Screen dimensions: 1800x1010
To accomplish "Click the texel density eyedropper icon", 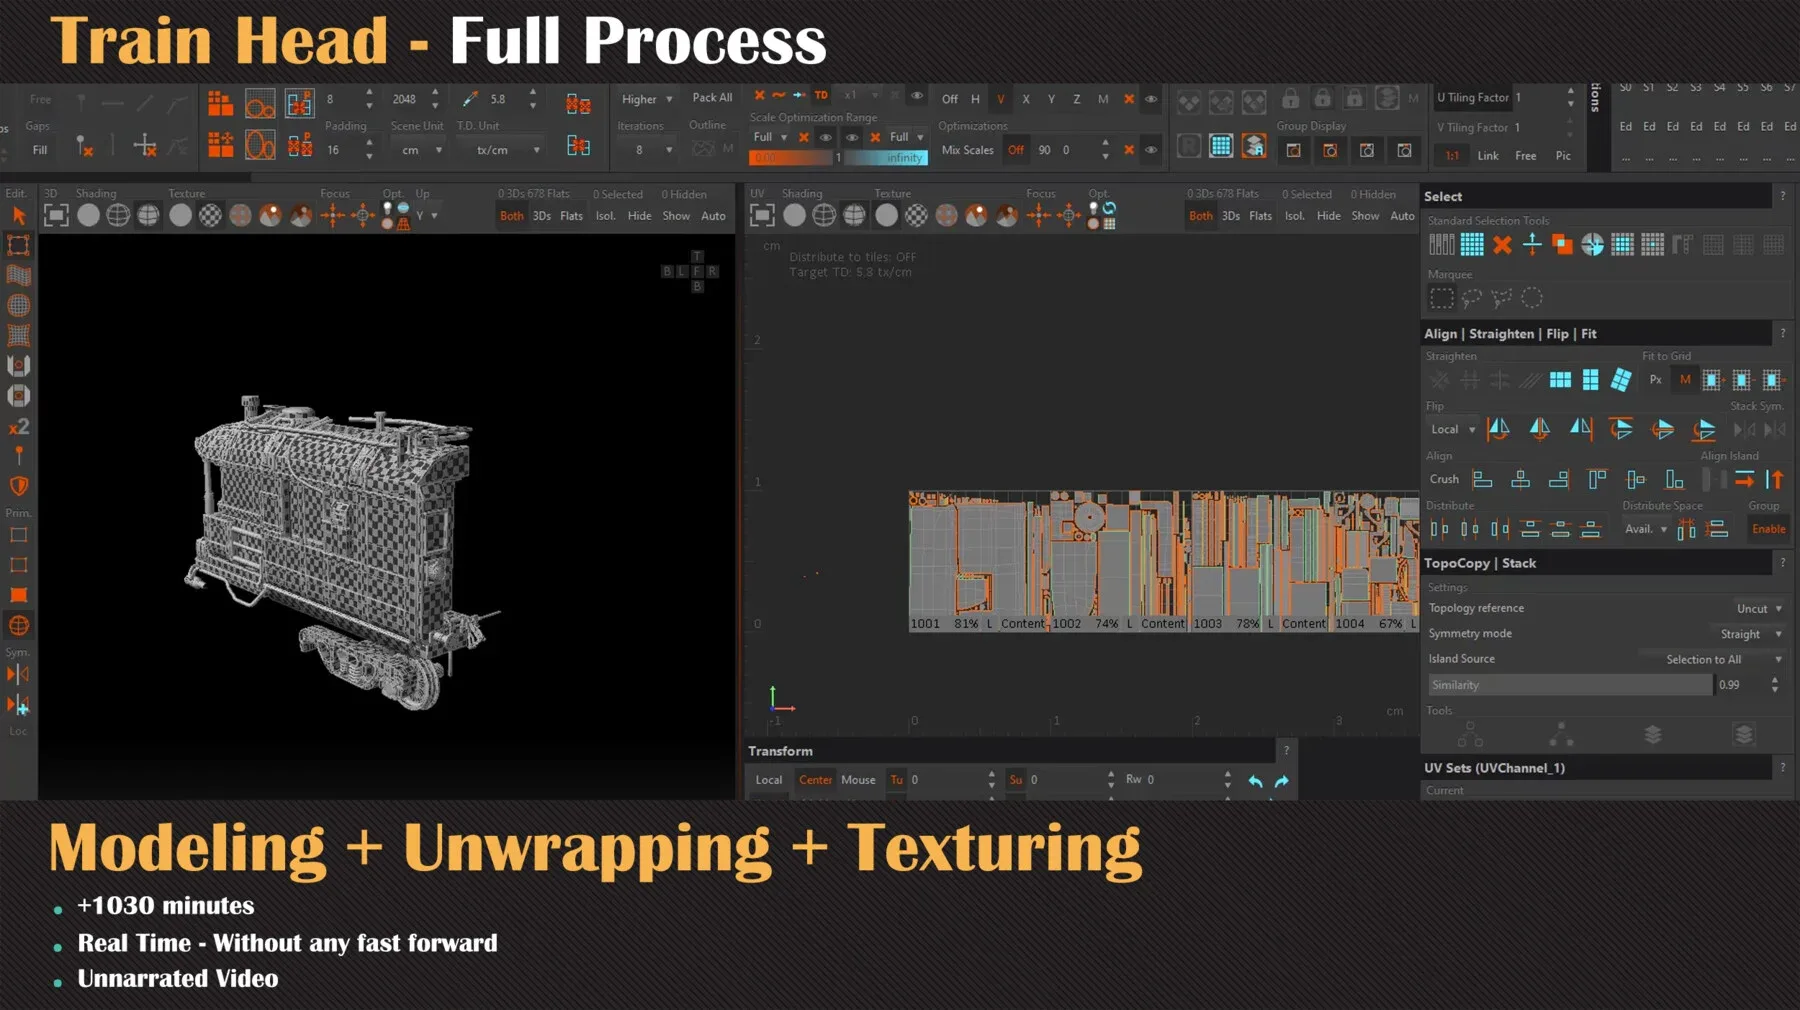I will [468, 99].
